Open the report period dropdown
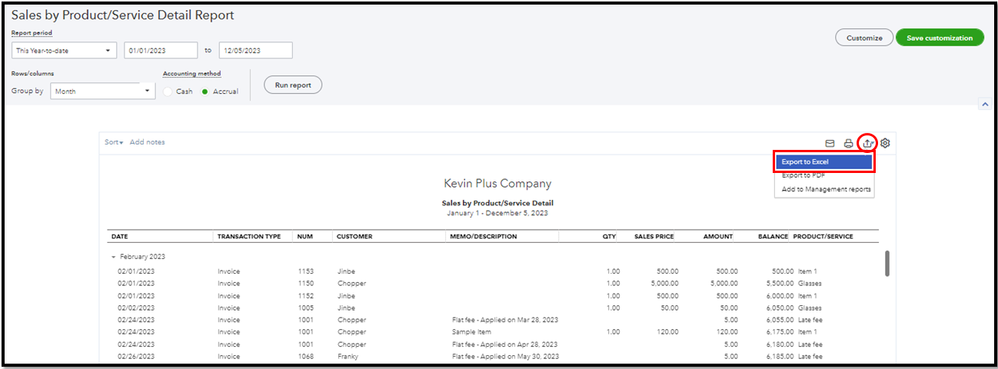 (x=64, y=50)
